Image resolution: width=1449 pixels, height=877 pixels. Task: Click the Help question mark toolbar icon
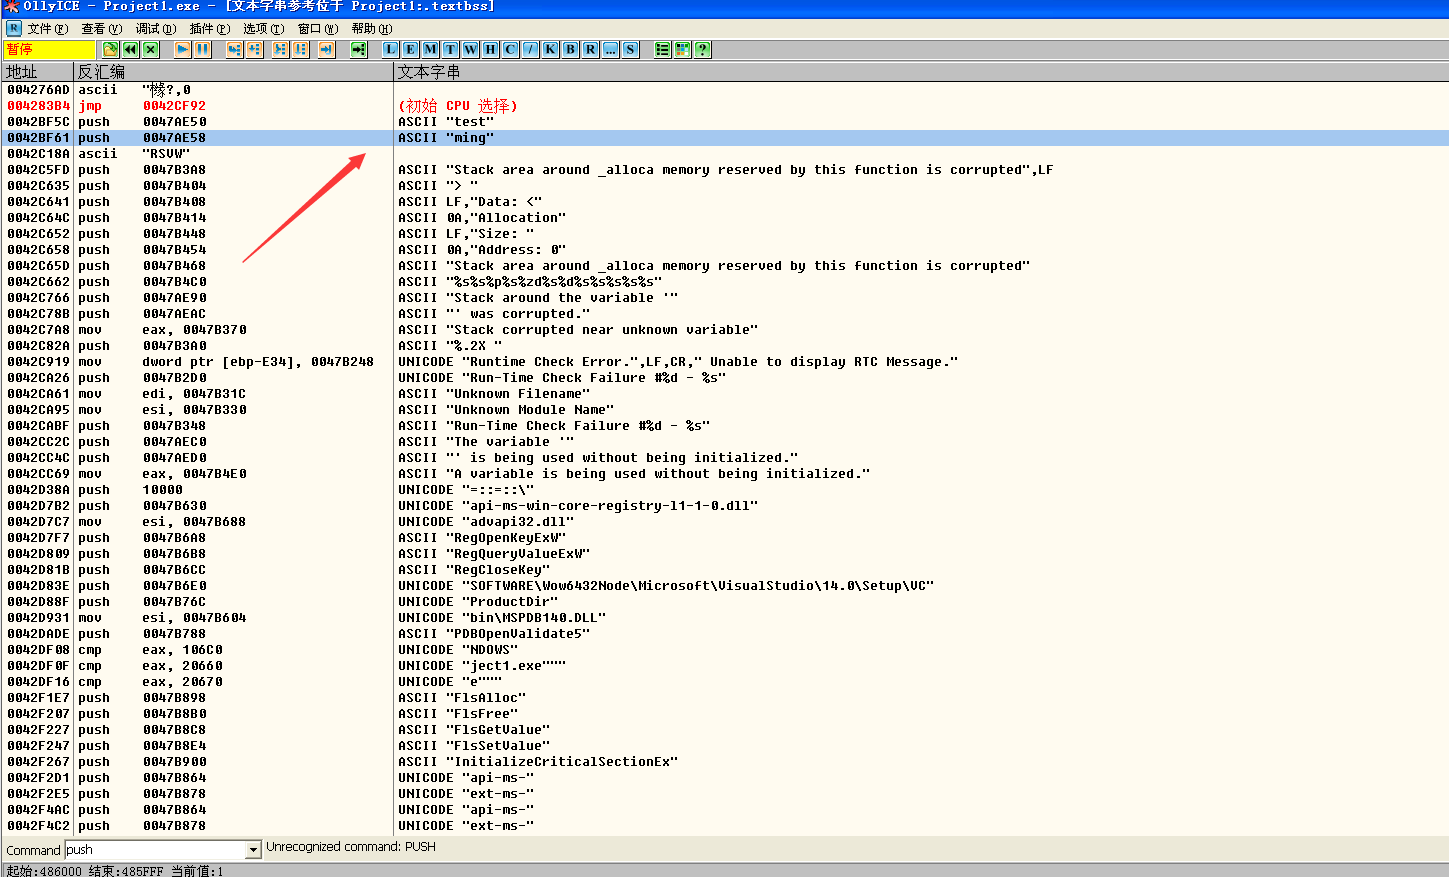click(702, 49)
